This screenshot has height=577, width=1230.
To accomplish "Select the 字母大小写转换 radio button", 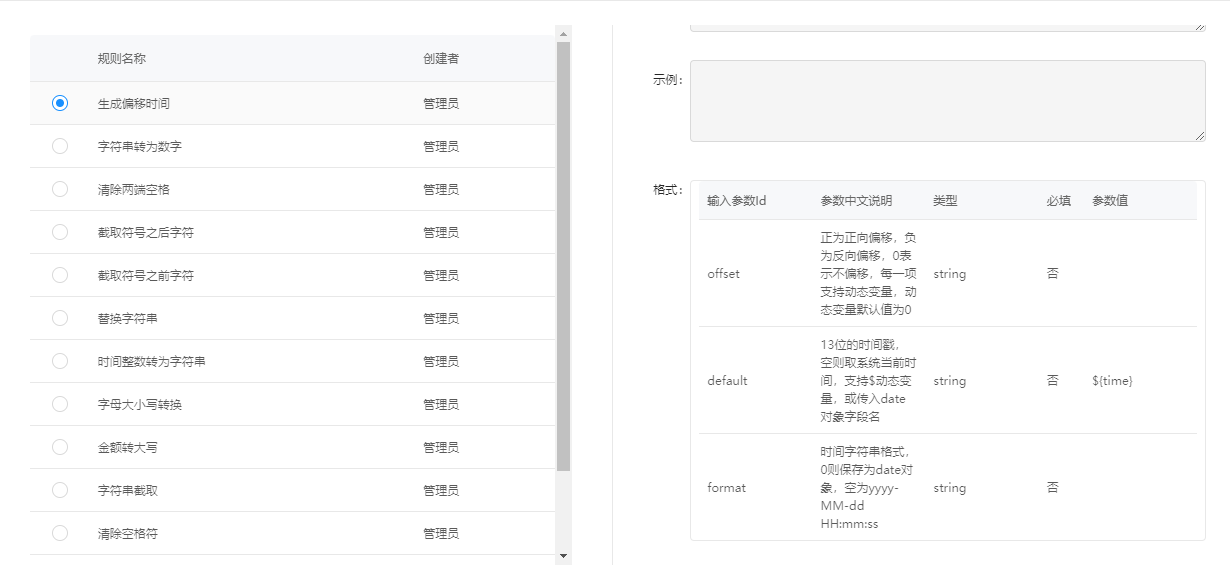I will click(60, 404).
